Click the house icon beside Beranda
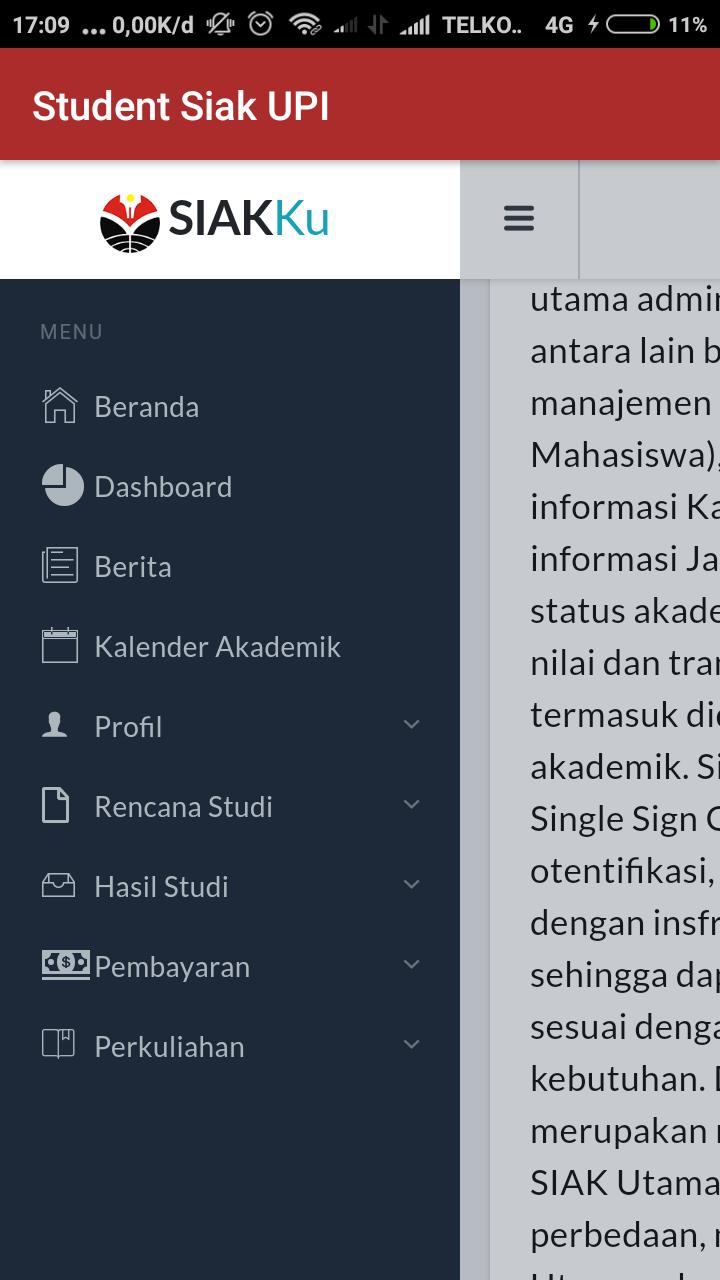The image size is (720, 1280). click(60, 406)
